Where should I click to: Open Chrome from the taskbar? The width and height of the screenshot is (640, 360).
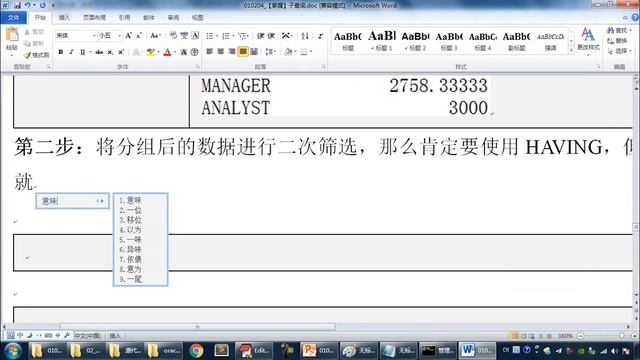pyautogui.click(x=196, y=350)
